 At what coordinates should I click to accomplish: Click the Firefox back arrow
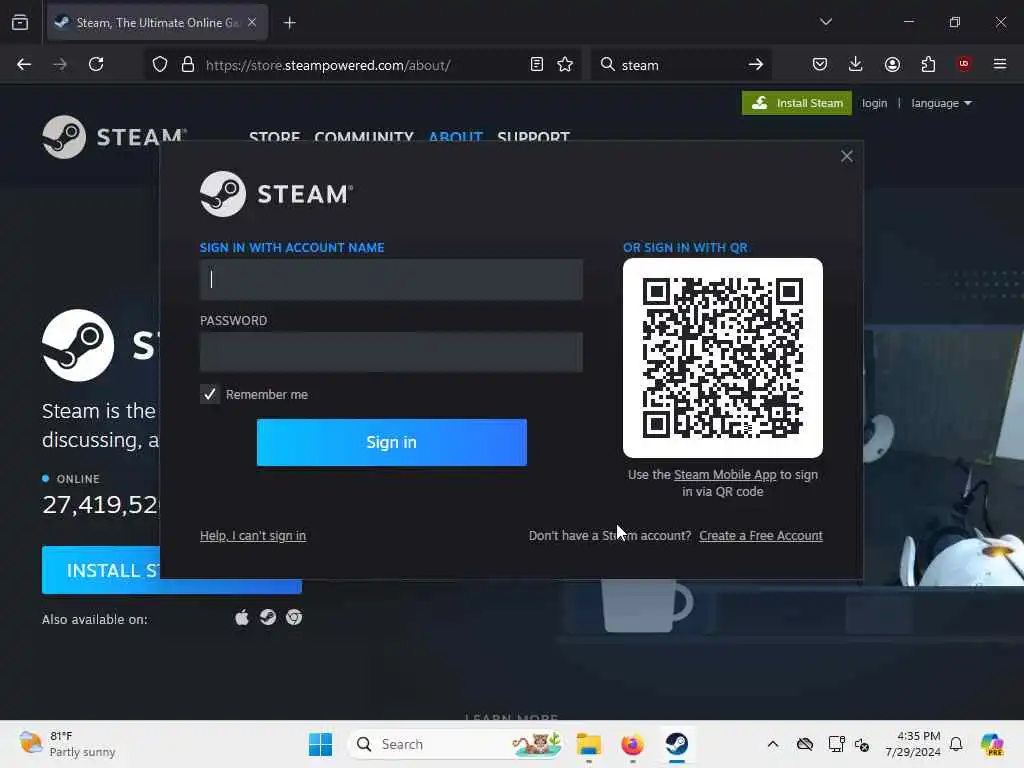pyautogui.click(x=24, y=65)
